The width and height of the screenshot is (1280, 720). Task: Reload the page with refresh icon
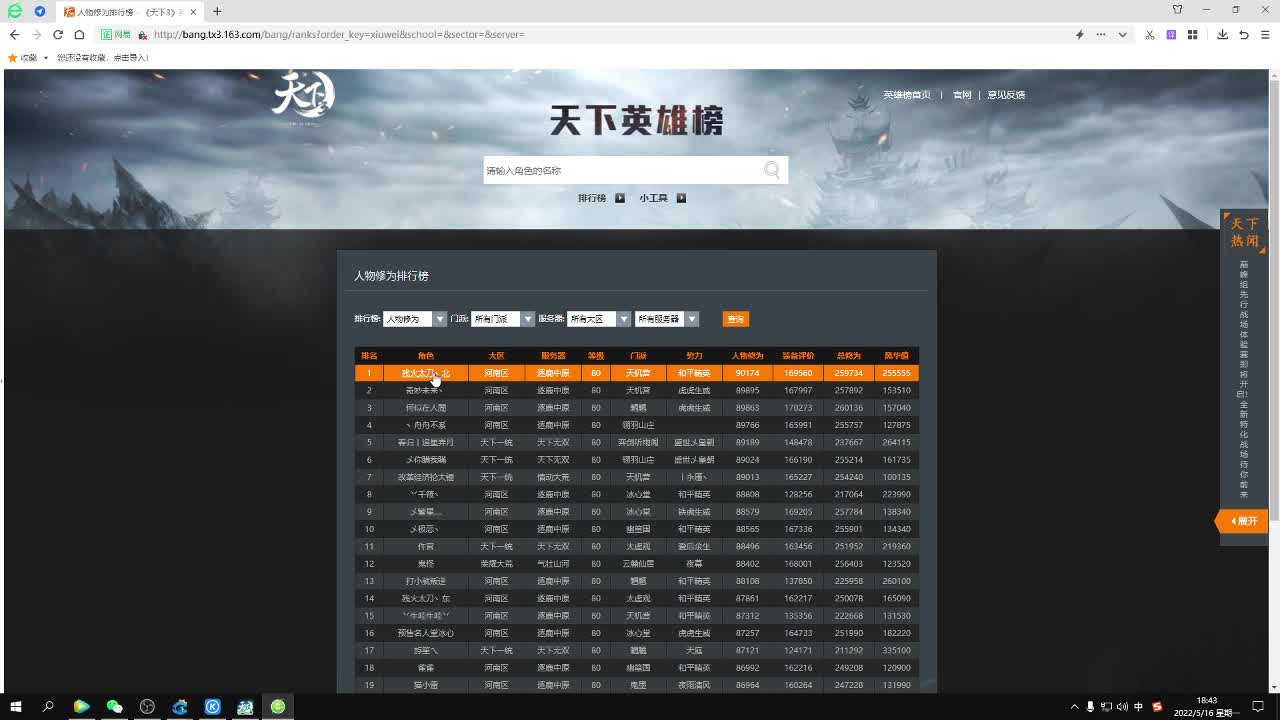(57, 34)
